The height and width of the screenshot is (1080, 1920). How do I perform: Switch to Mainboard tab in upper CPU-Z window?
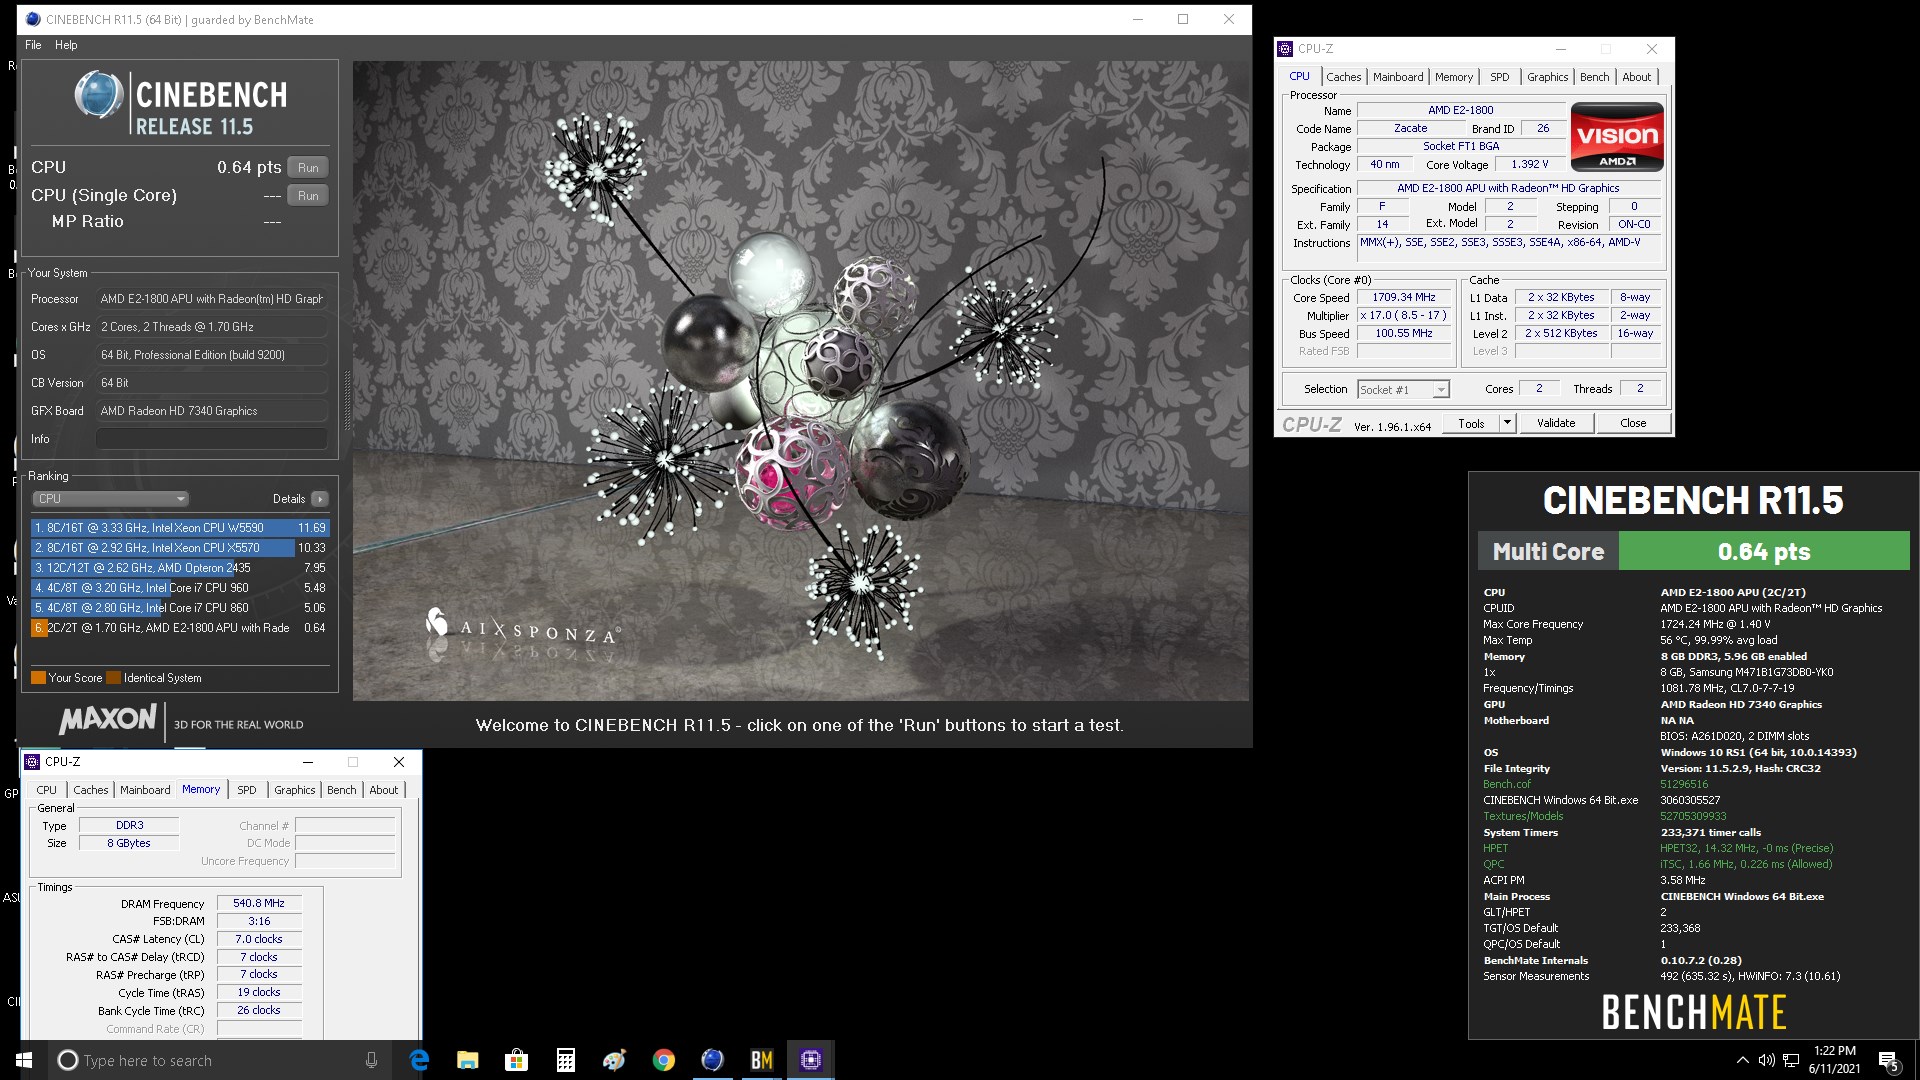tap(1397, 77)
